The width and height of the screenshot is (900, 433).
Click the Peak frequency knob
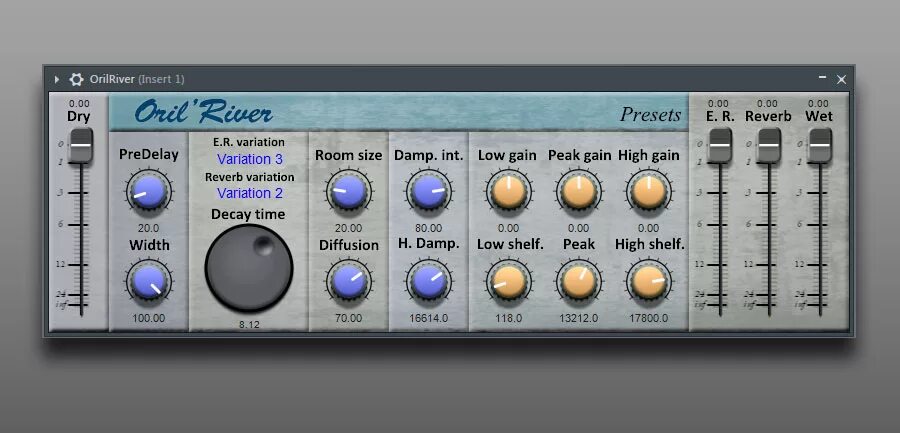pyautogui.click(x=579, y=282)
